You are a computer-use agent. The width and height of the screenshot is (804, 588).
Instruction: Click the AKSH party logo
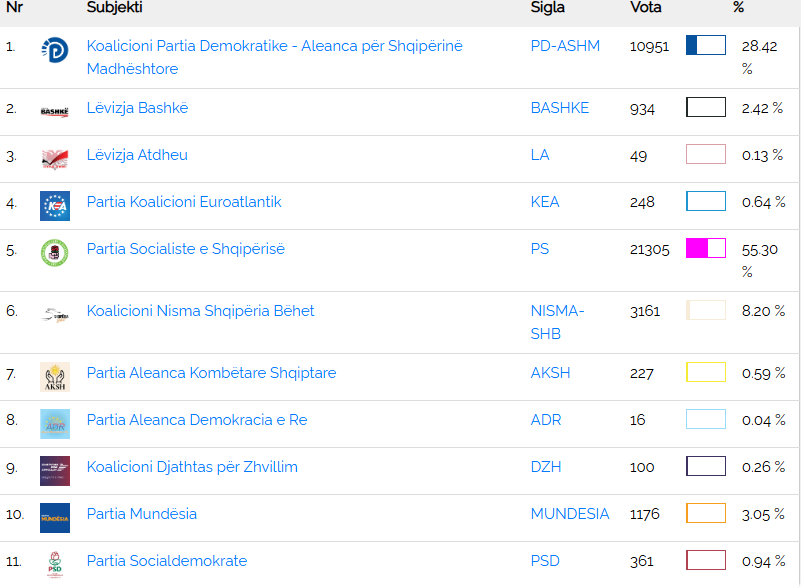[x=54, y=376]
